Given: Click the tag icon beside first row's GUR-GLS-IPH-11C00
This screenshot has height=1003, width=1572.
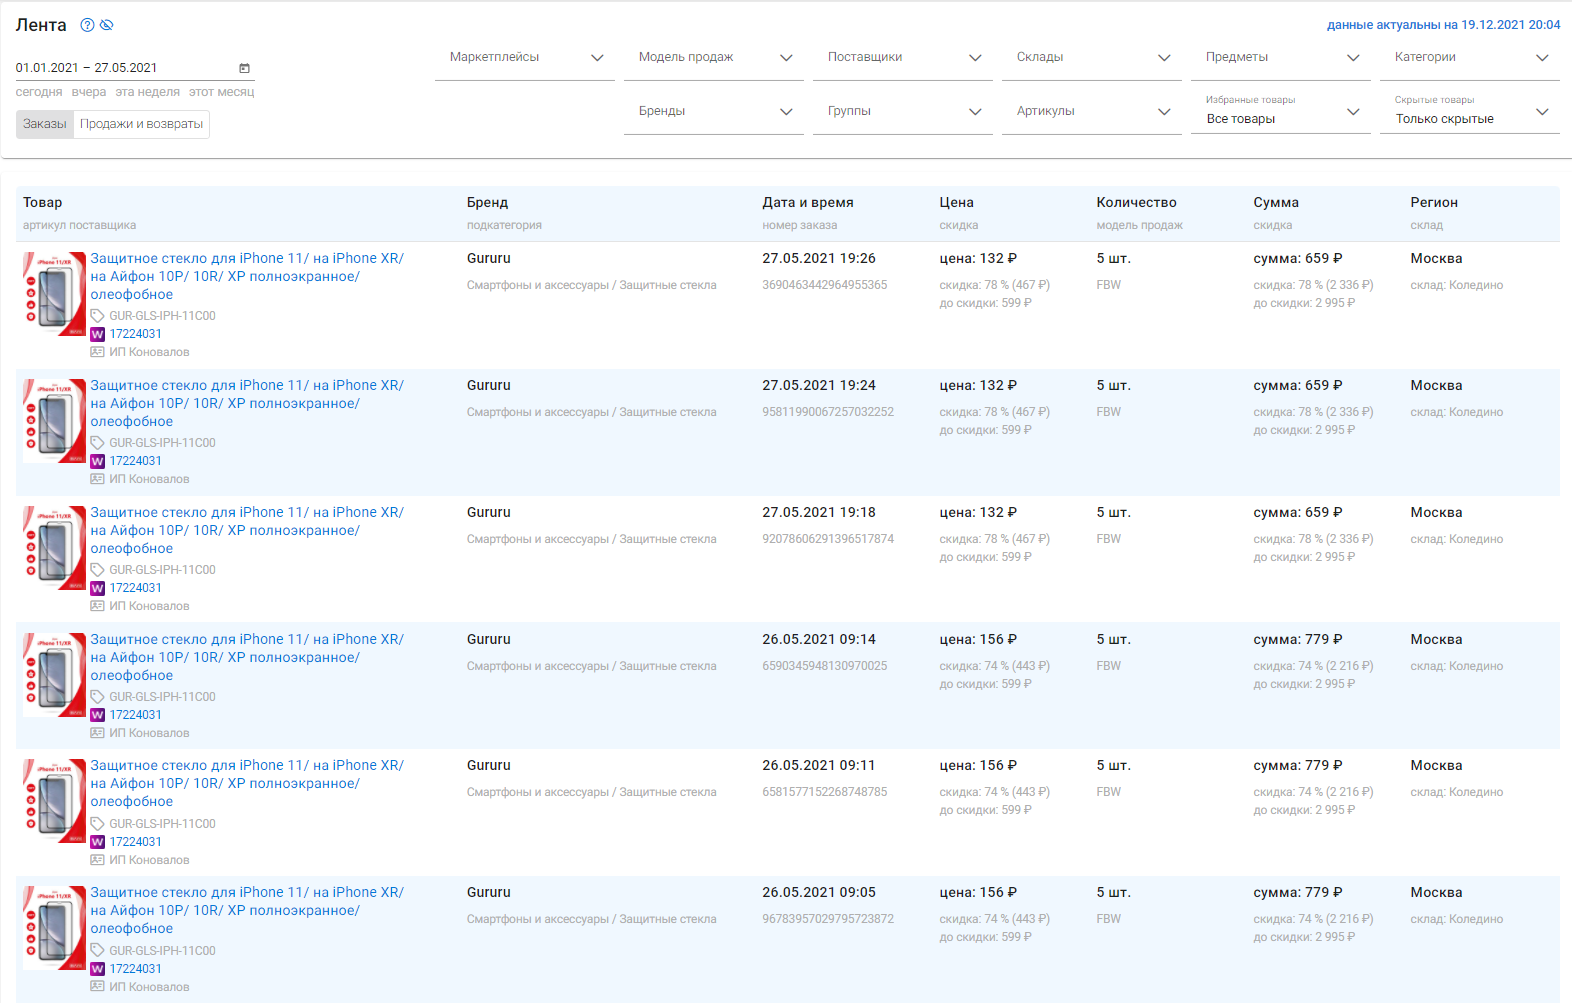Looking at the screenshot, I should click(97, 316).
